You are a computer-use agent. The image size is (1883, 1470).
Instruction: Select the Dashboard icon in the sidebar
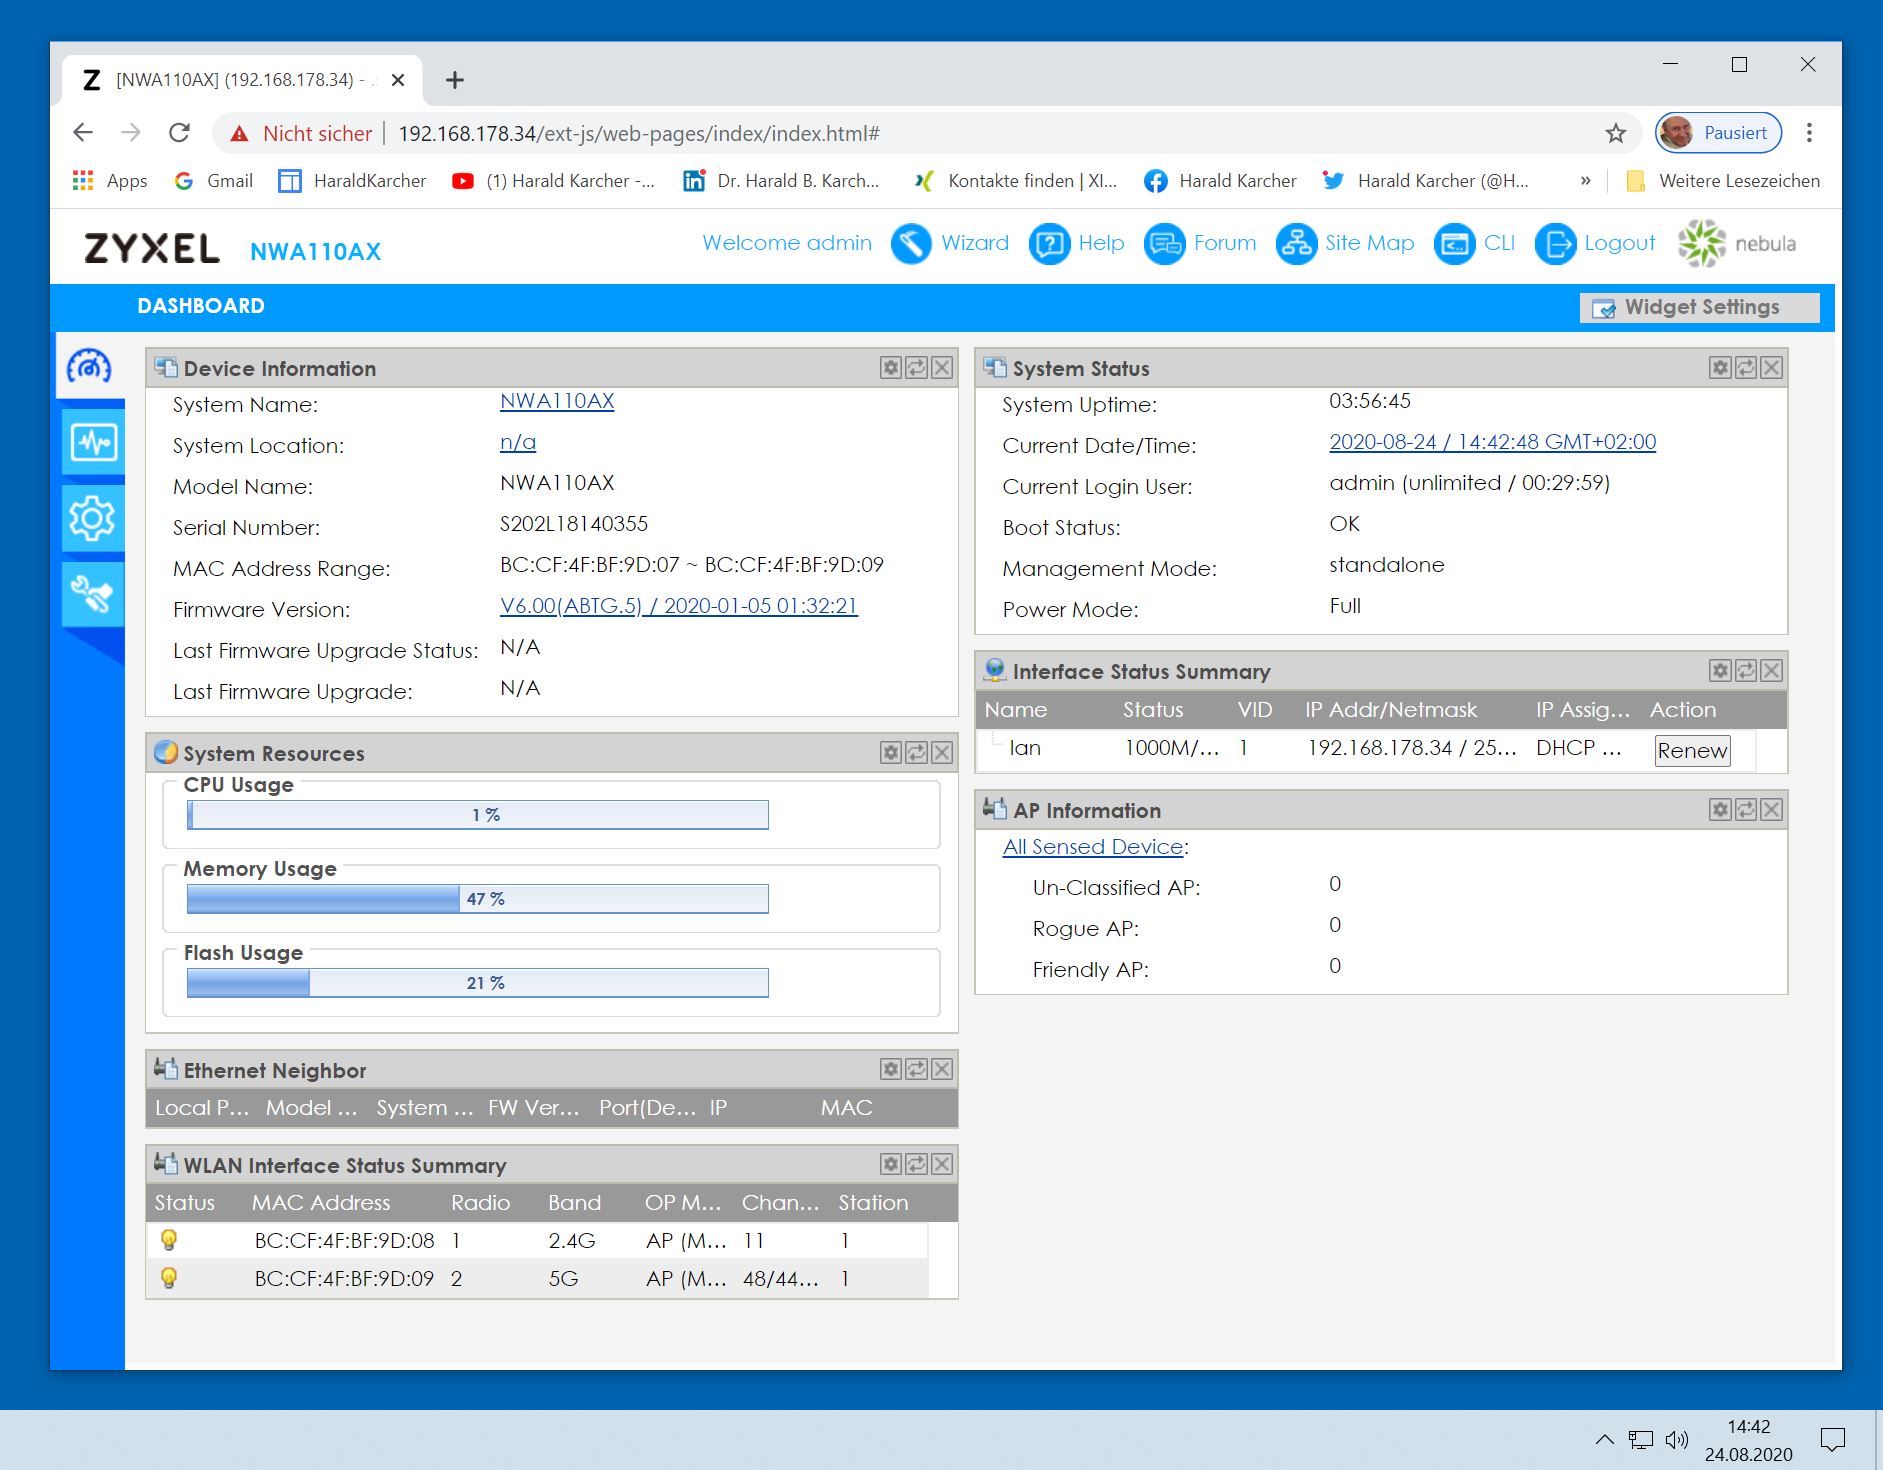coord(90,367)
